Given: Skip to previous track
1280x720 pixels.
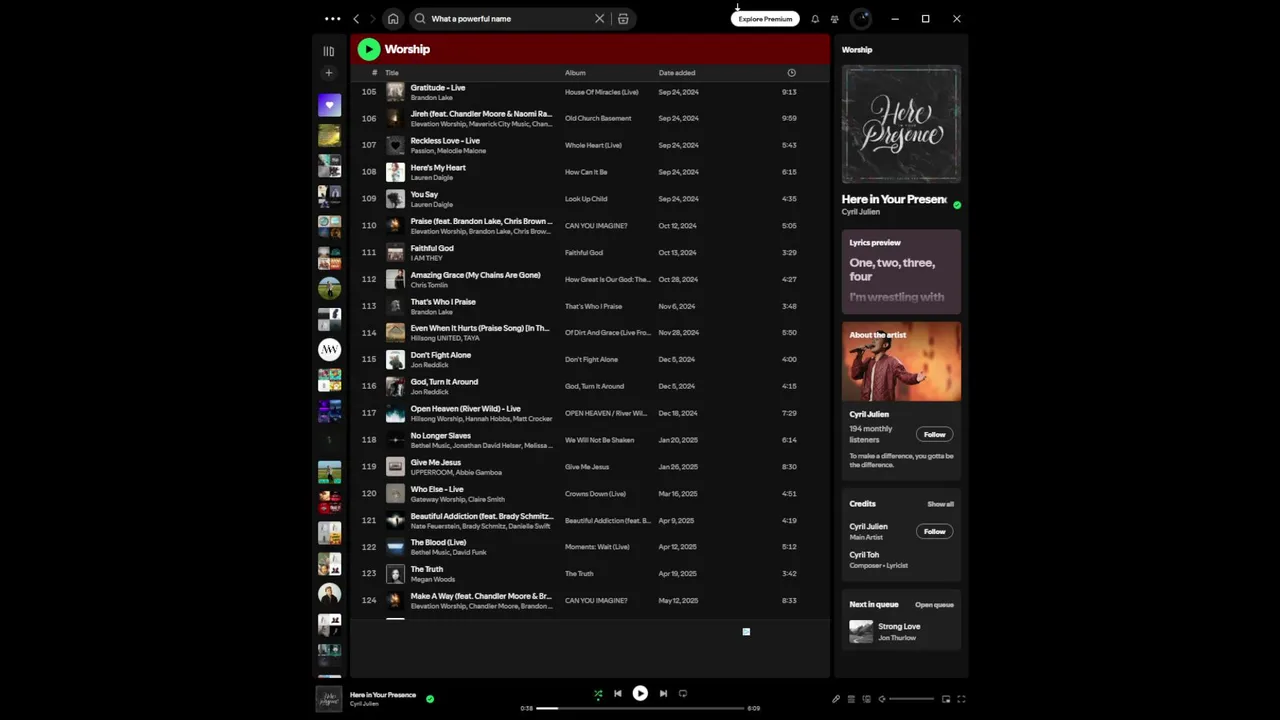Looking at the screenshot, I should coord(618,693).
